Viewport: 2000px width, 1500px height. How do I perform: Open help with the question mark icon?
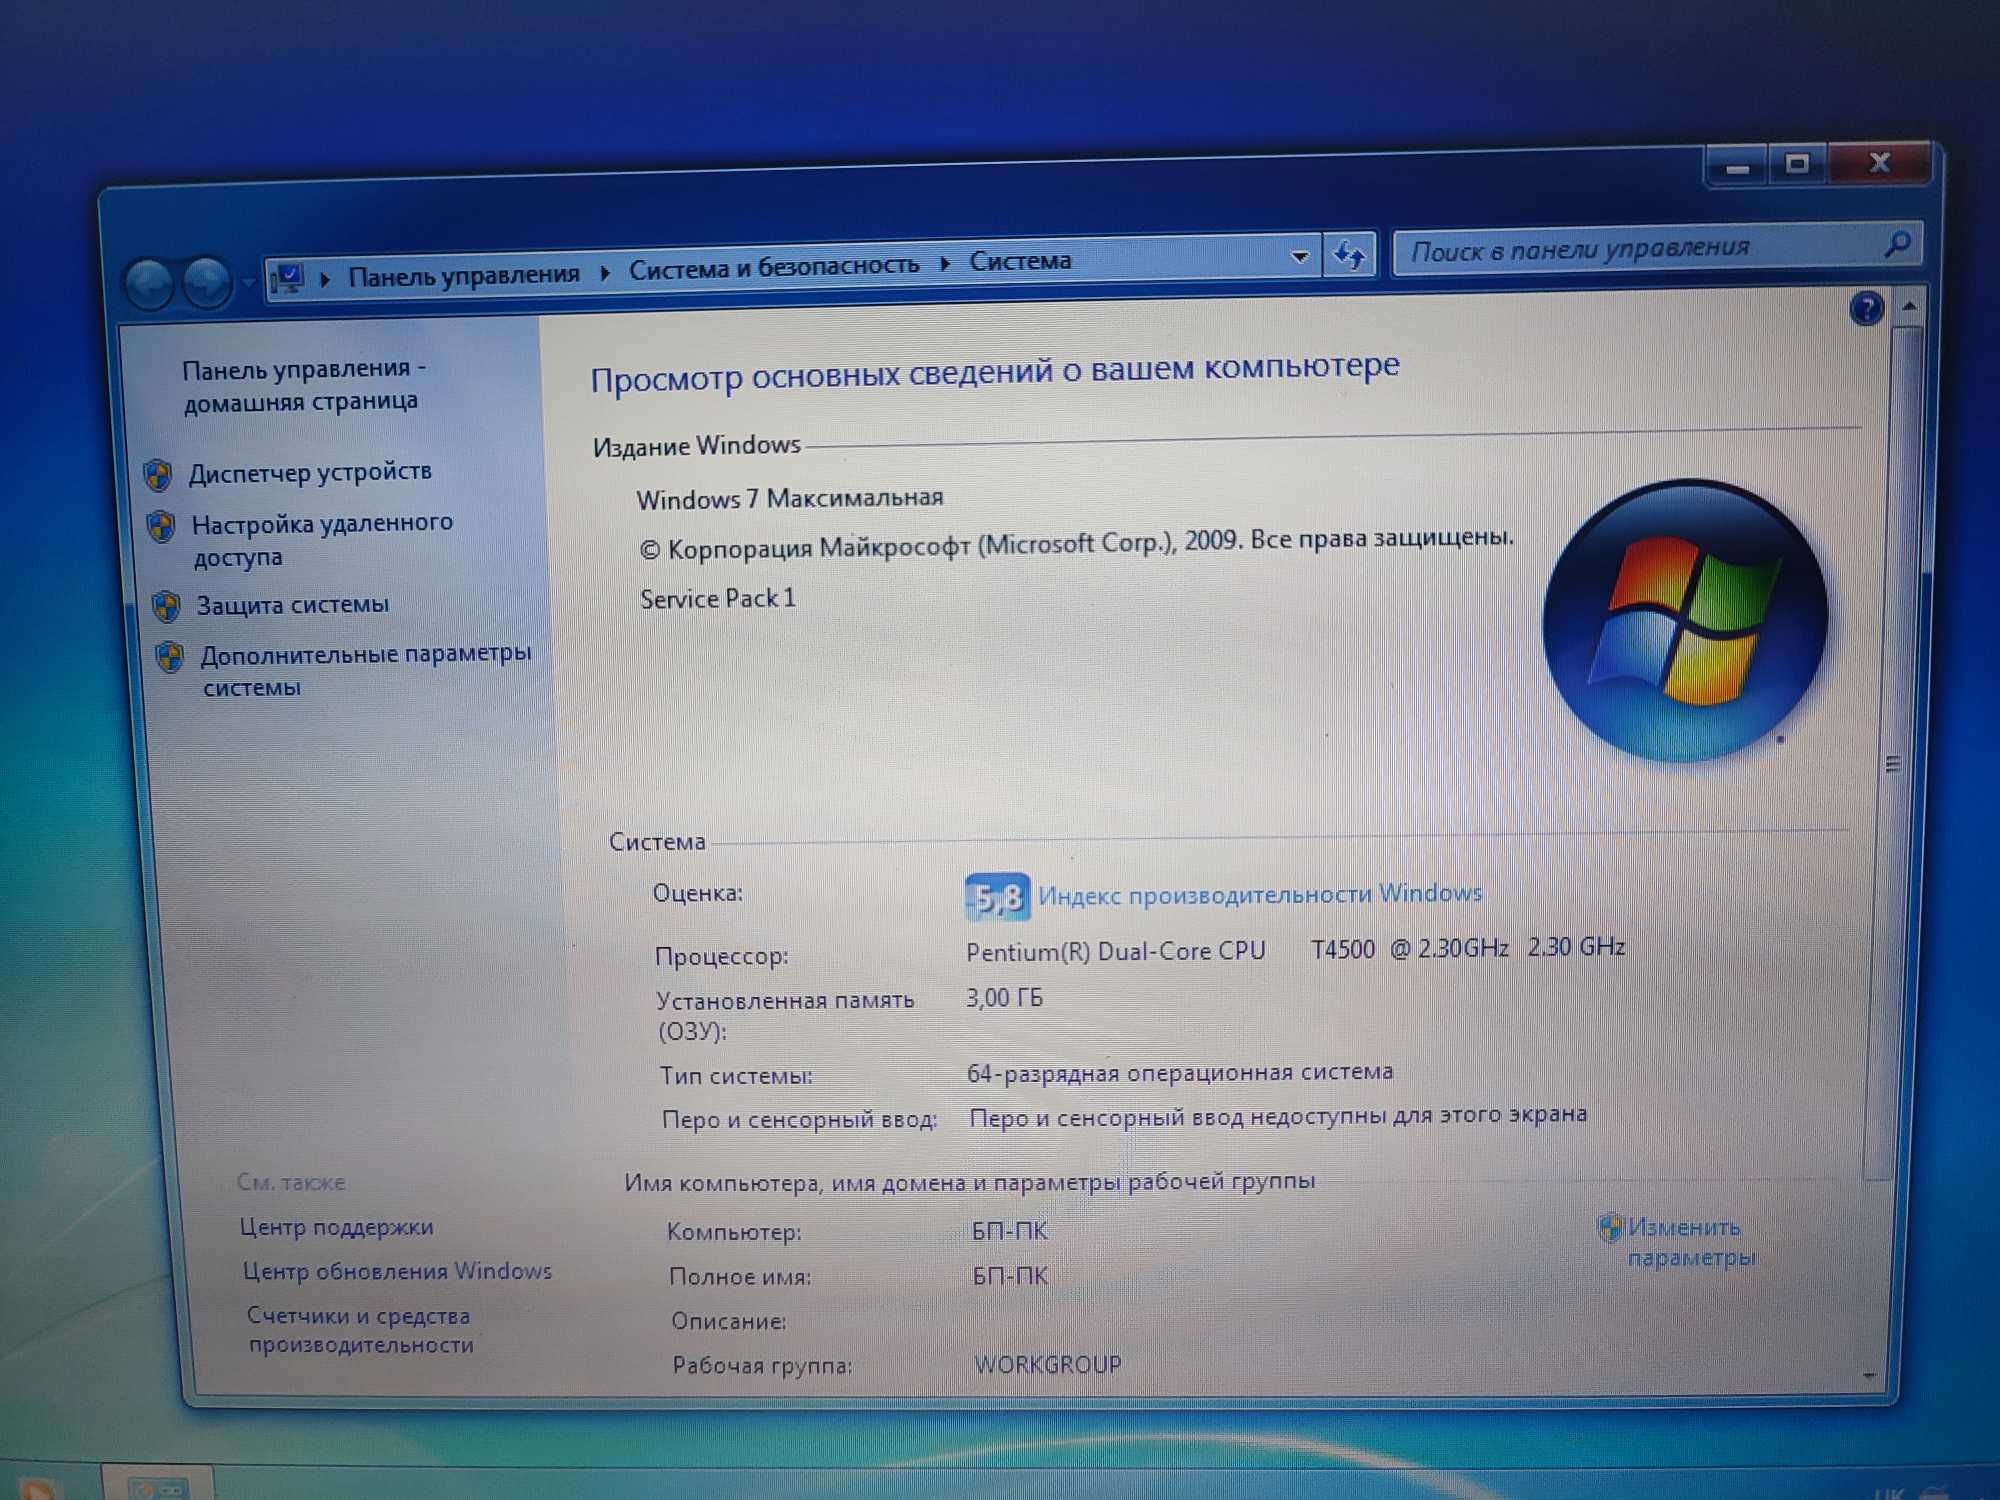[x=1866, y=309]
